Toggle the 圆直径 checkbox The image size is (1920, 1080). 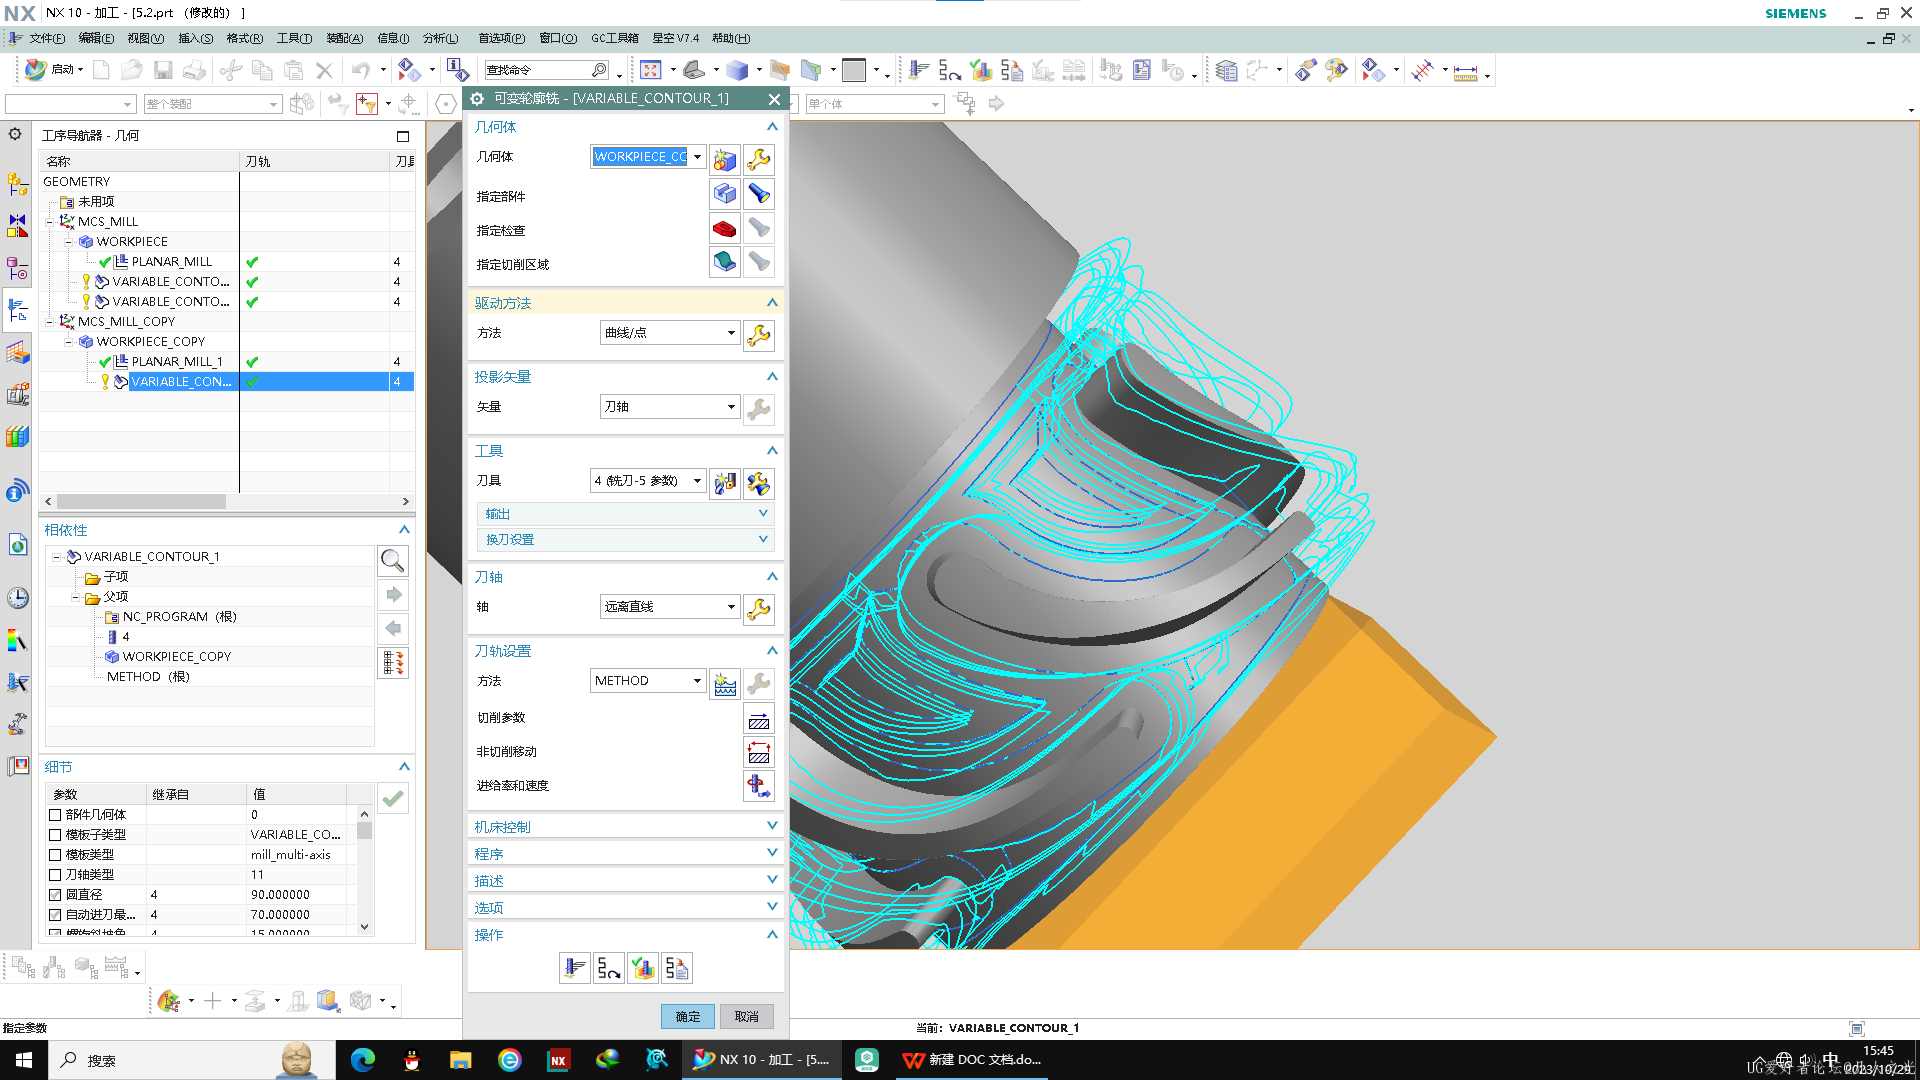pos(55,895)
